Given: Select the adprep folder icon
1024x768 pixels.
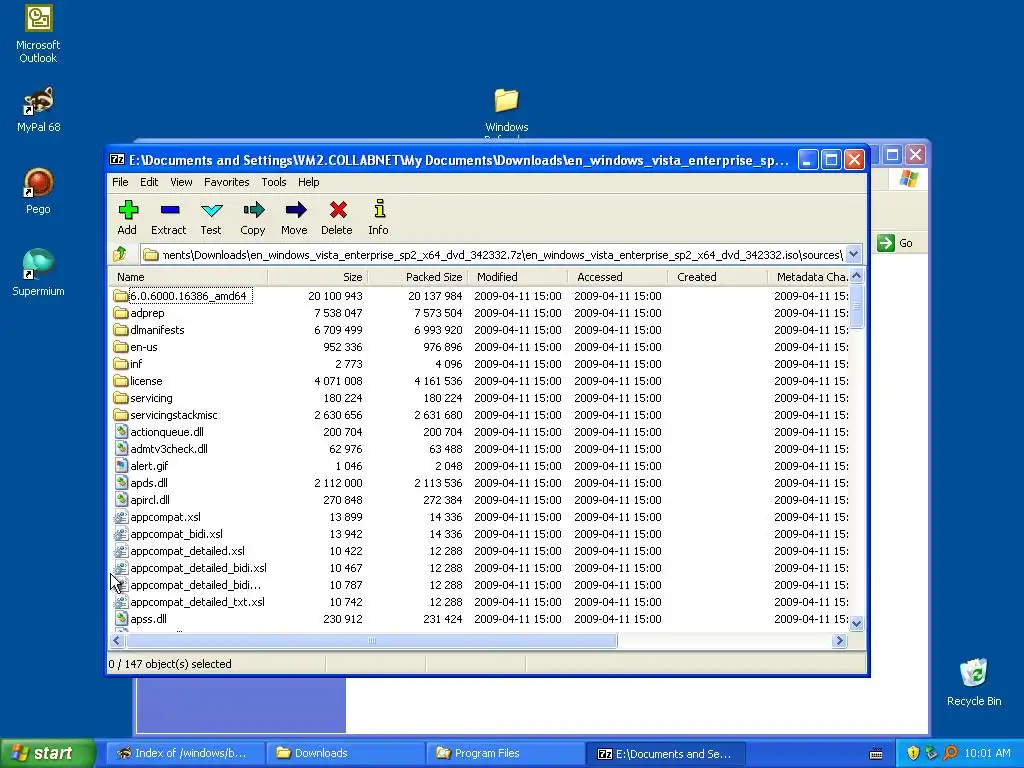Looking at the screenshot, I should pos(120,313).
